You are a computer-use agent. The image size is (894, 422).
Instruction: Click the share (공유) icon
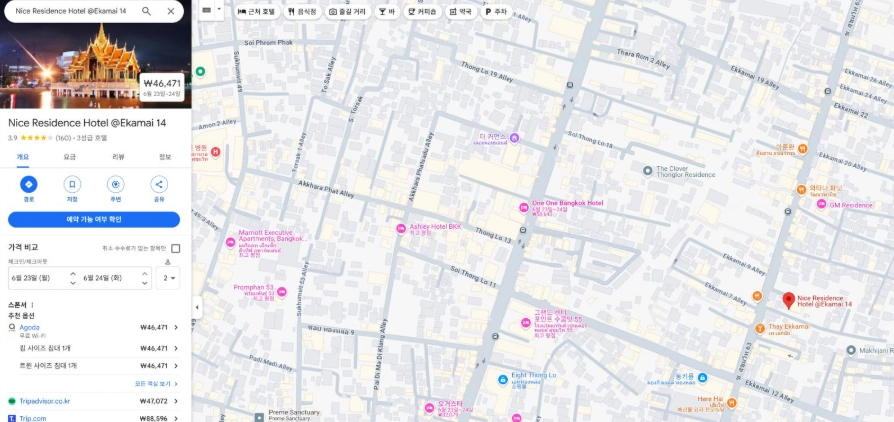(x=159, y=184)
